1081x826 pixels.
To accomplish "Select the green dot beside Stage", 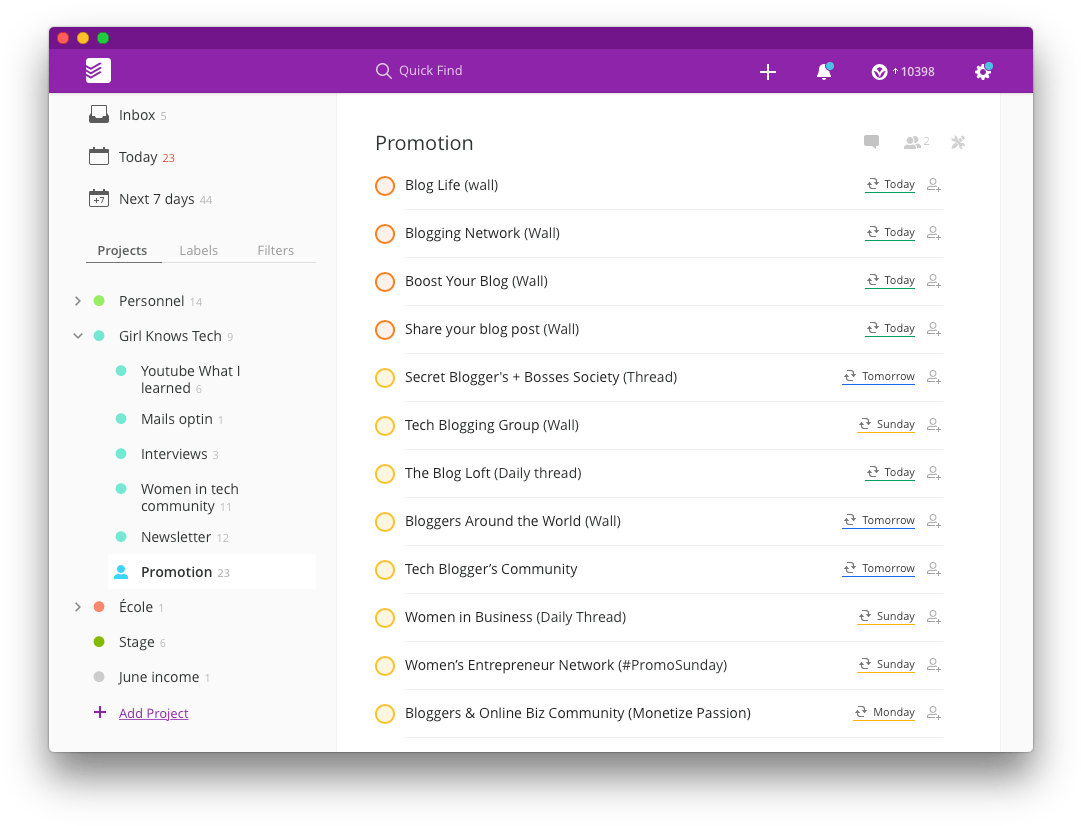I will point(98,641).
